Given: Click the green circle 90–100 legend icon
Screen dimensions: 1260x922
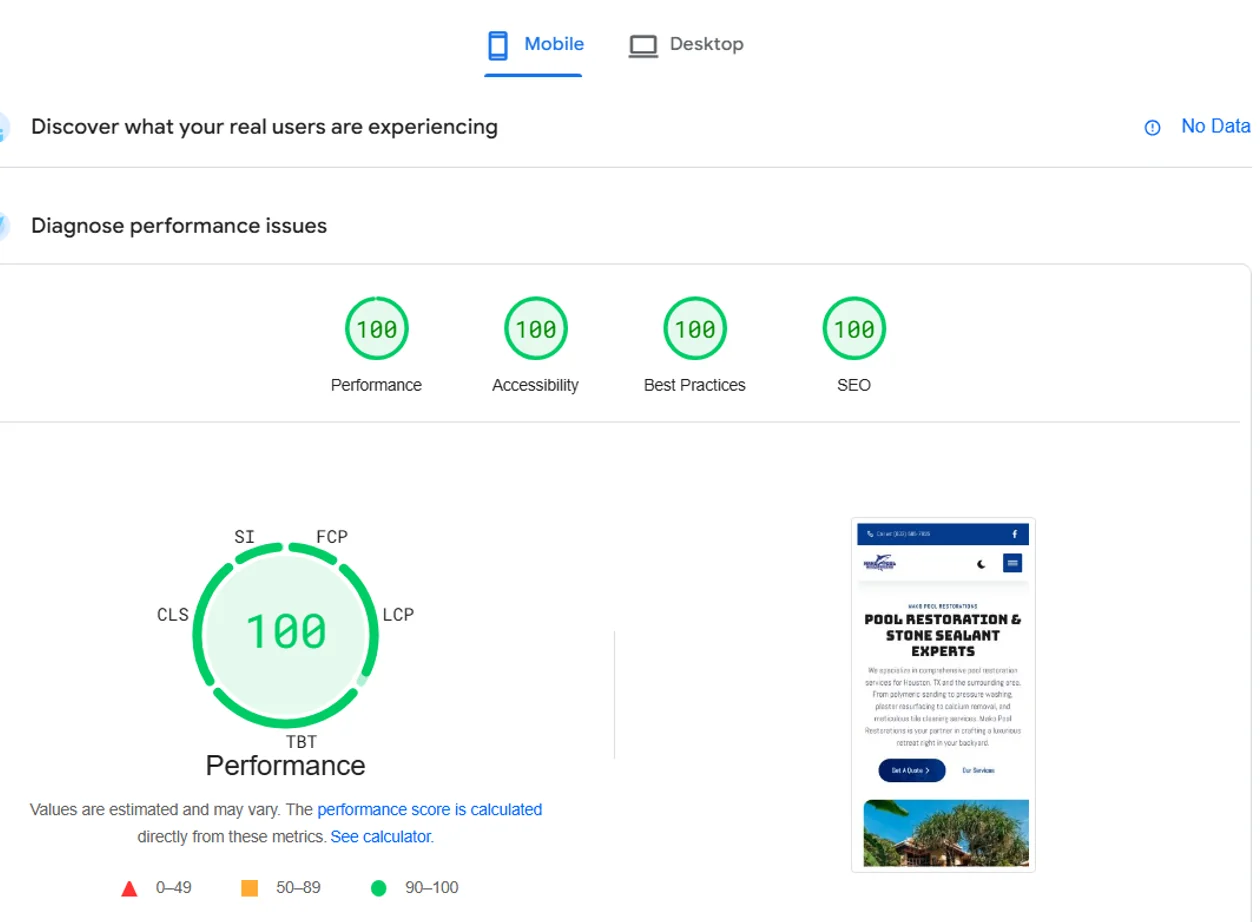Looking at the screenshot, I should [378, 888].
